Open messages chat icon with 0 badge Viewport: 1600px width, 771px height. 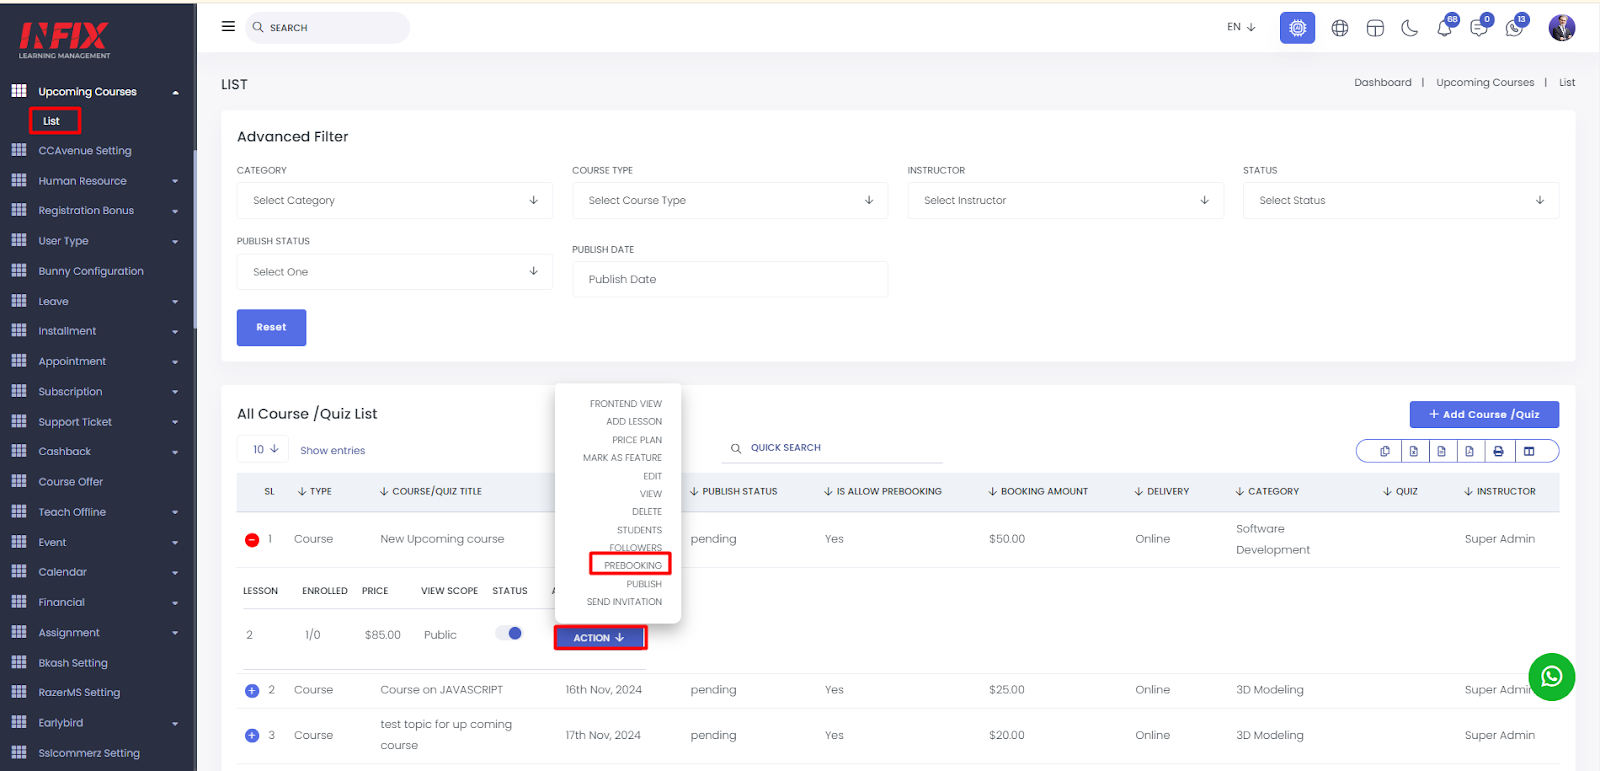click(1480, 27)
